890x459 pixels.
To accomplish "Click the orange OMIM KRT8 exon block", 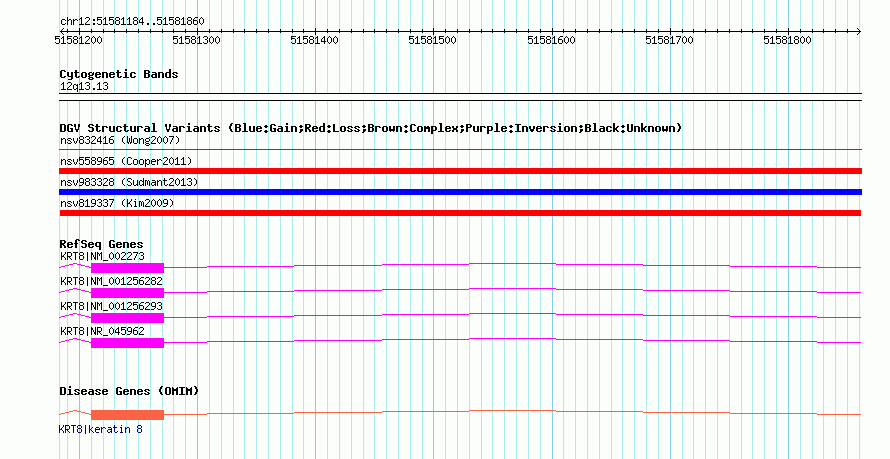I will (127, 415).
